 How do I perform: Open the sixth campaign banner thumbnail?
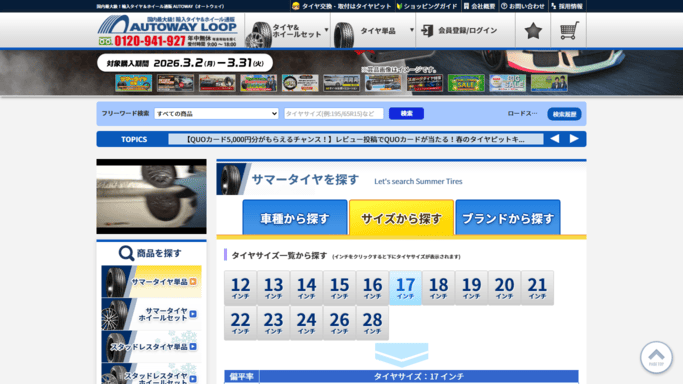tap(342, 83)
